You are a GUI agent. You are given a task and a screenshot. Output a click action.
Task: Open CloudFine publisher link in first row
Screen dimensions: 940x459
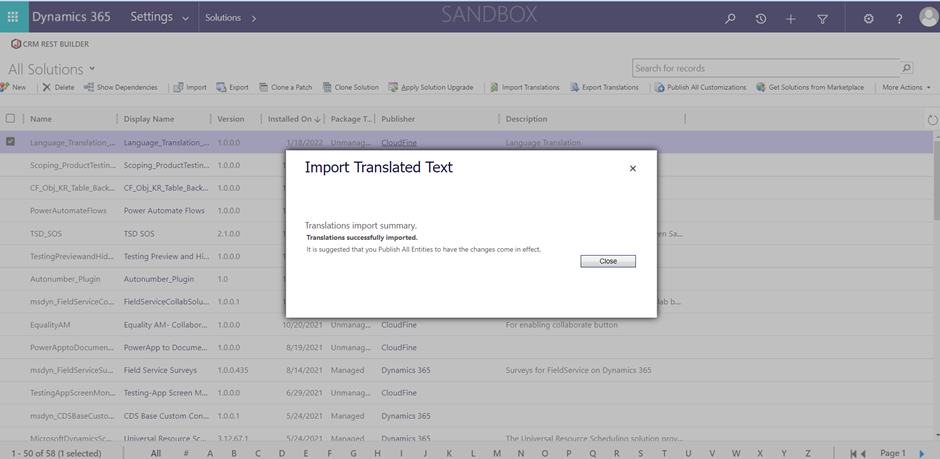tap(399, 143)
